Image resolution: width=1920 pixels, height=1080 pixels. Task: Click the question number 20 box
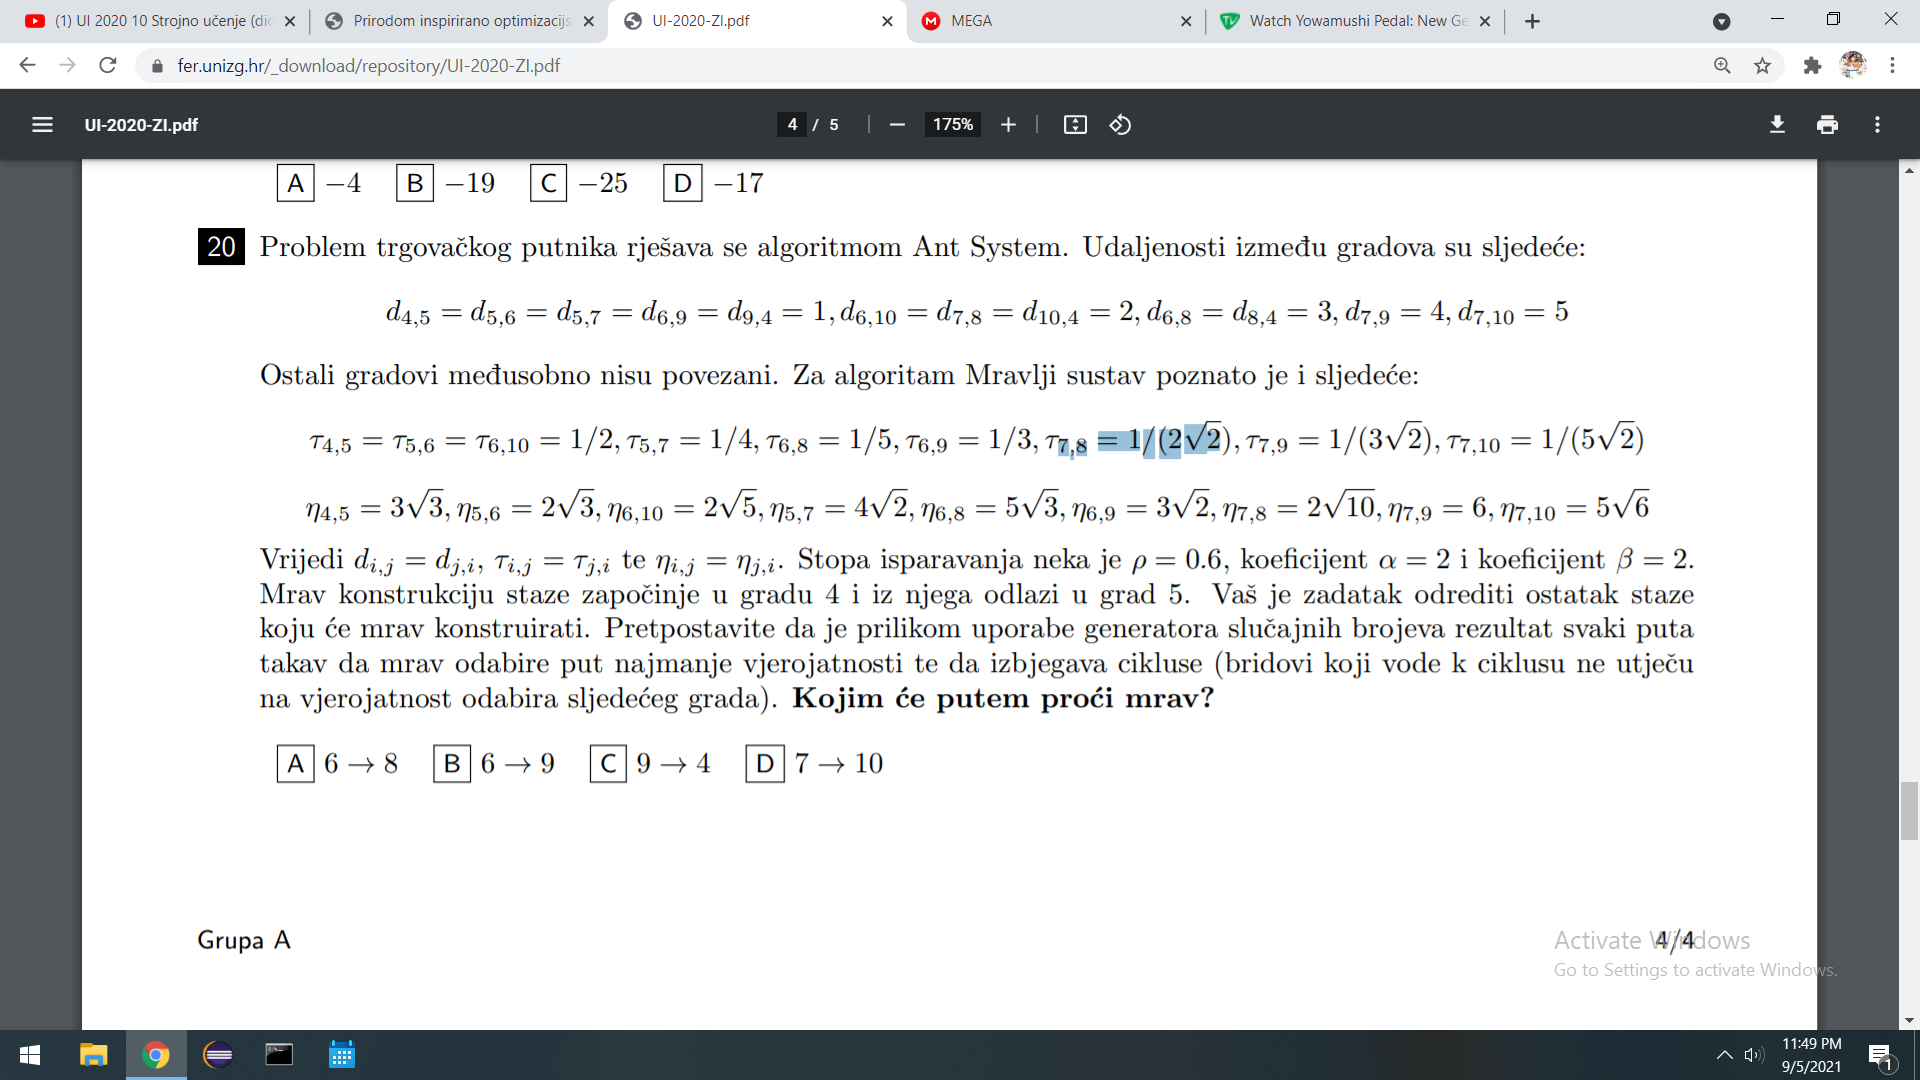[x=221, y=247]
